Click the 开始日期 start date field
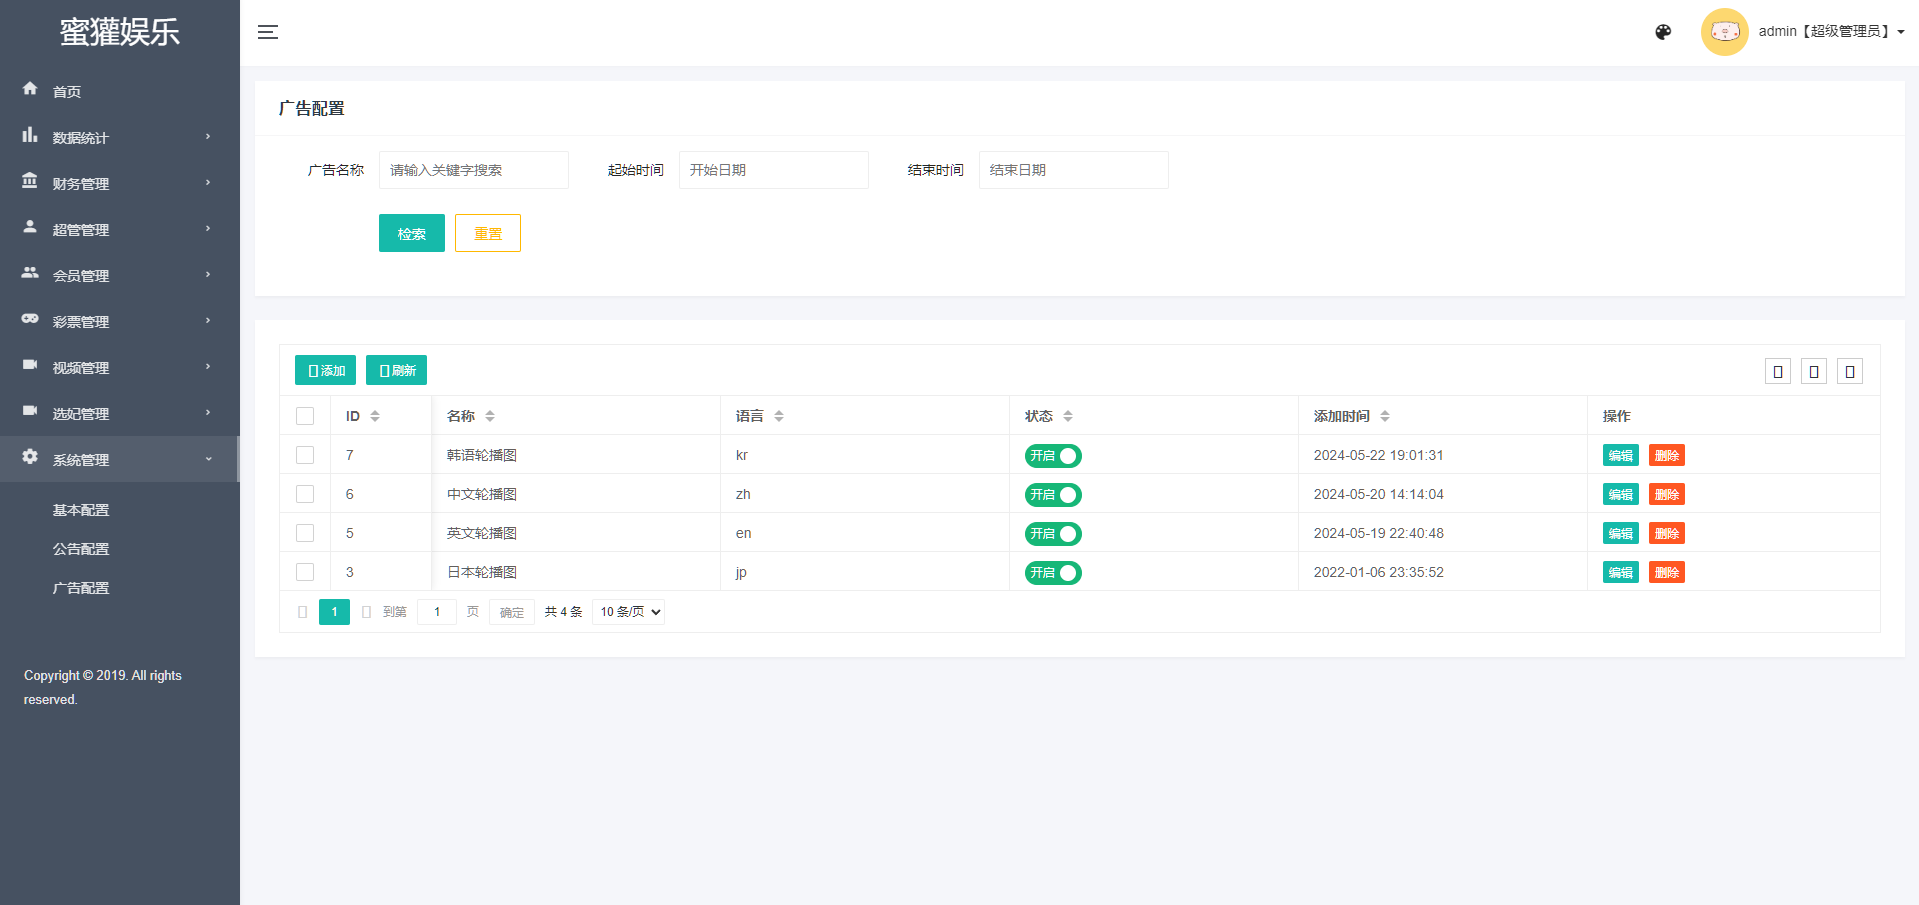This screenshot has width=1919, height=905. 773,170
